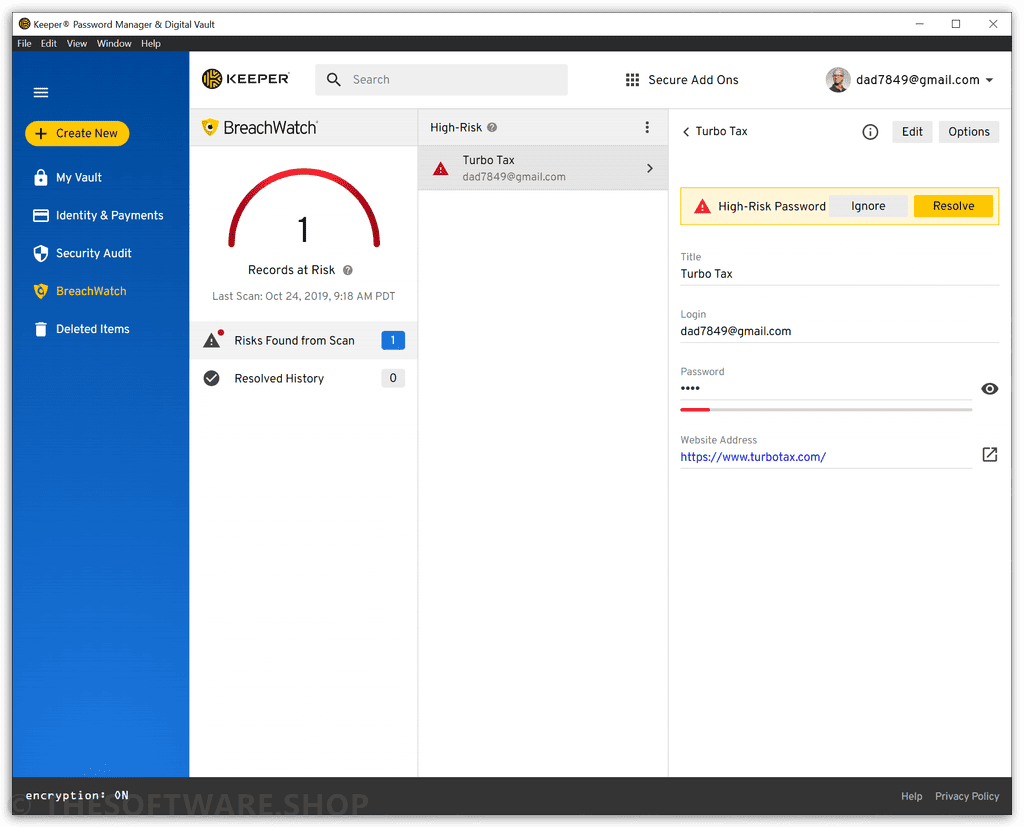1024x827 pixels.
Task: Launch the website with the external link icon
Action: coord(989,455)
